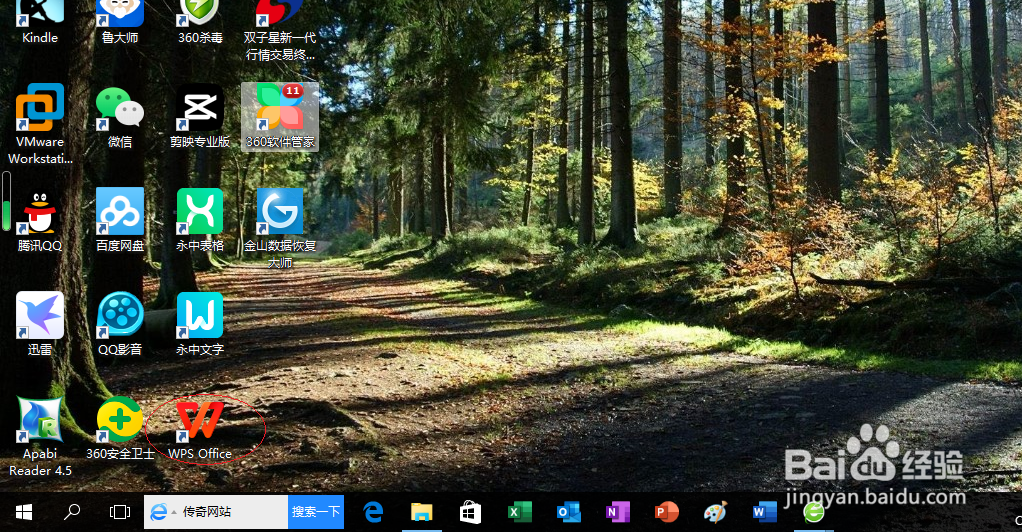
Task: Launch QQ影音 desktop shortcut
Action: coord(120,324)
